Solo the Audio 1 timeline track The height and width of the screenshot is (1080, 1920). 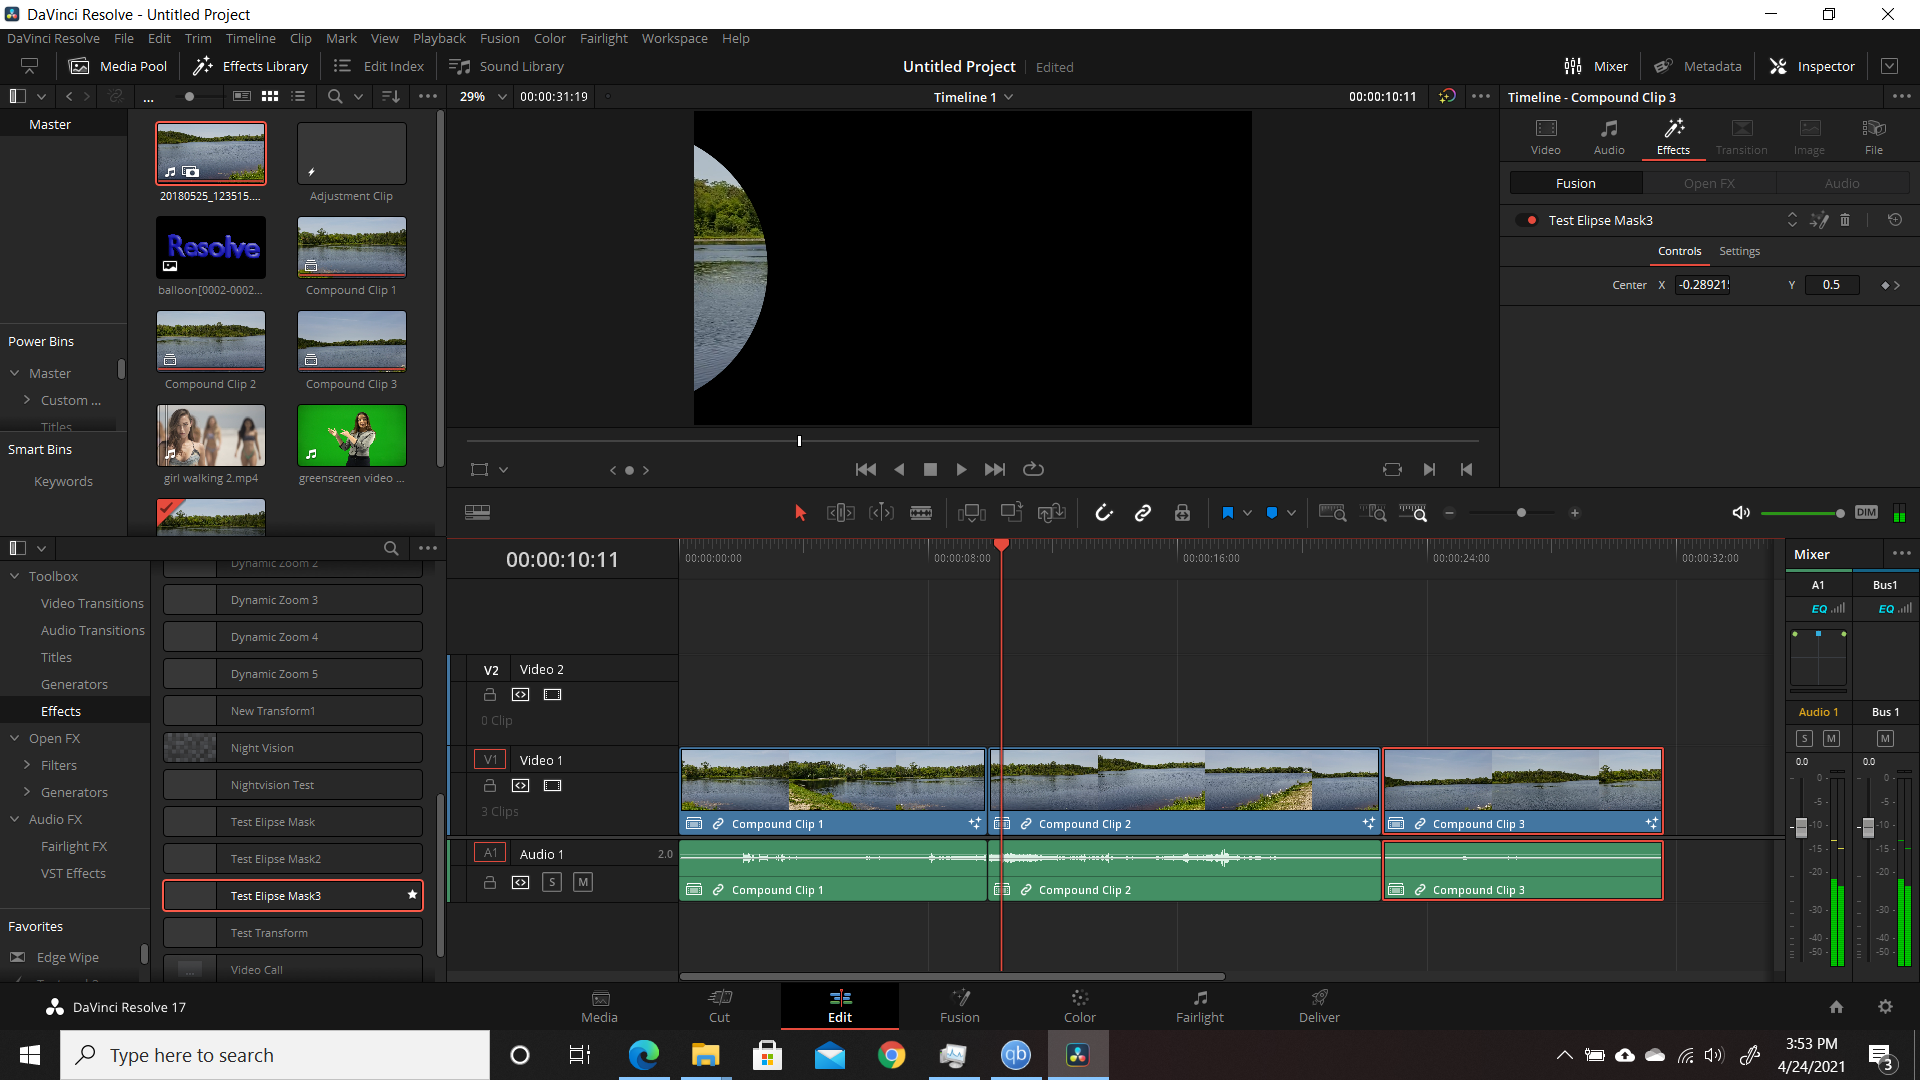552,882
